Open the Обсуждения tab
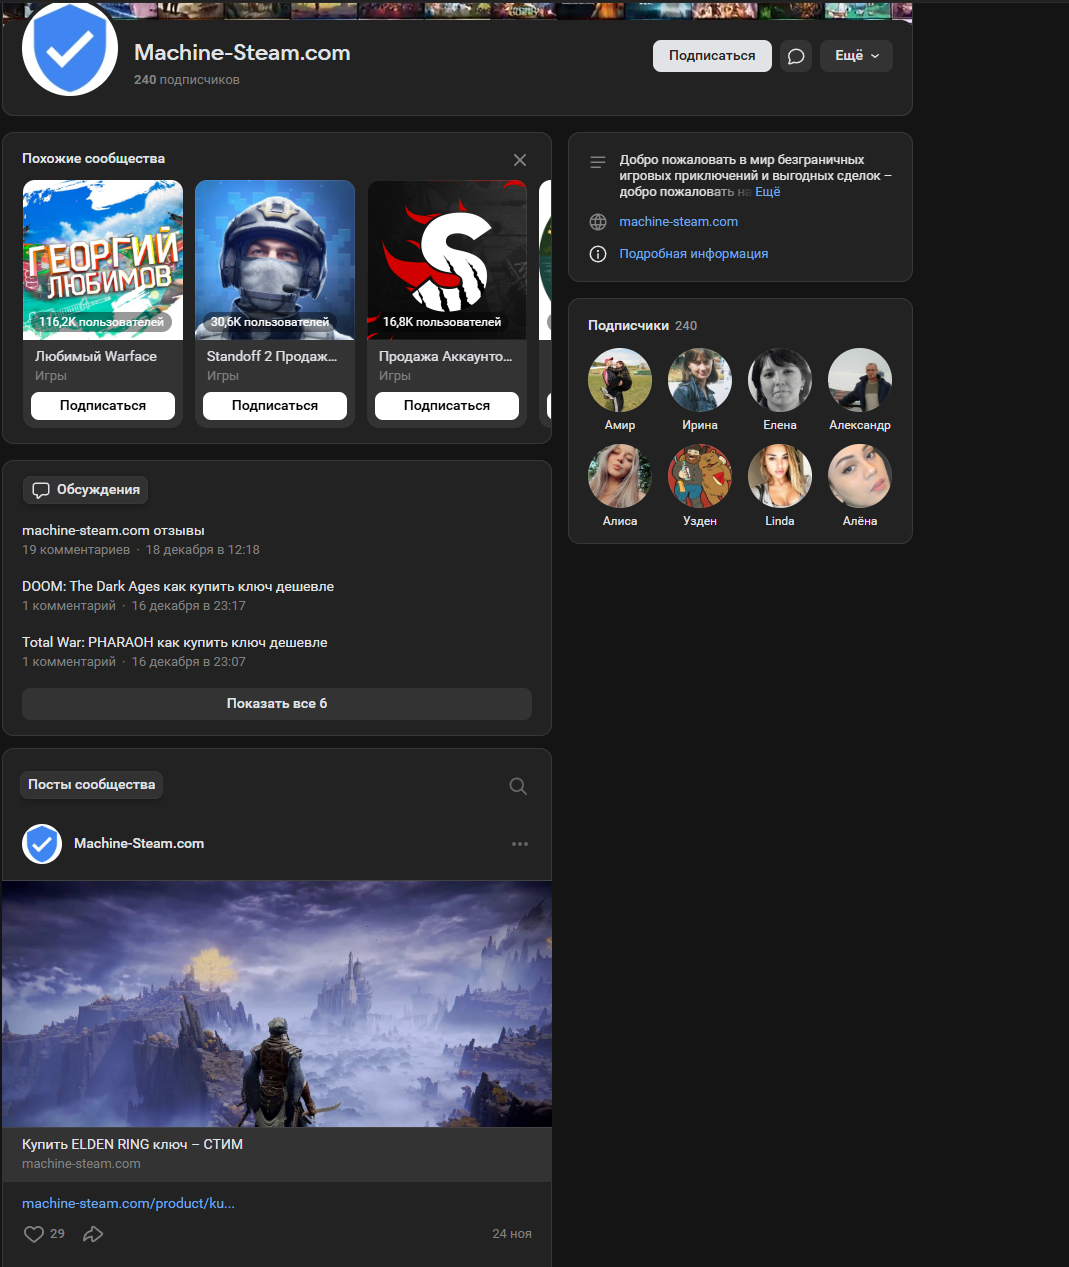Viewport: 1069px width, 1267px height. click(86, 490)
